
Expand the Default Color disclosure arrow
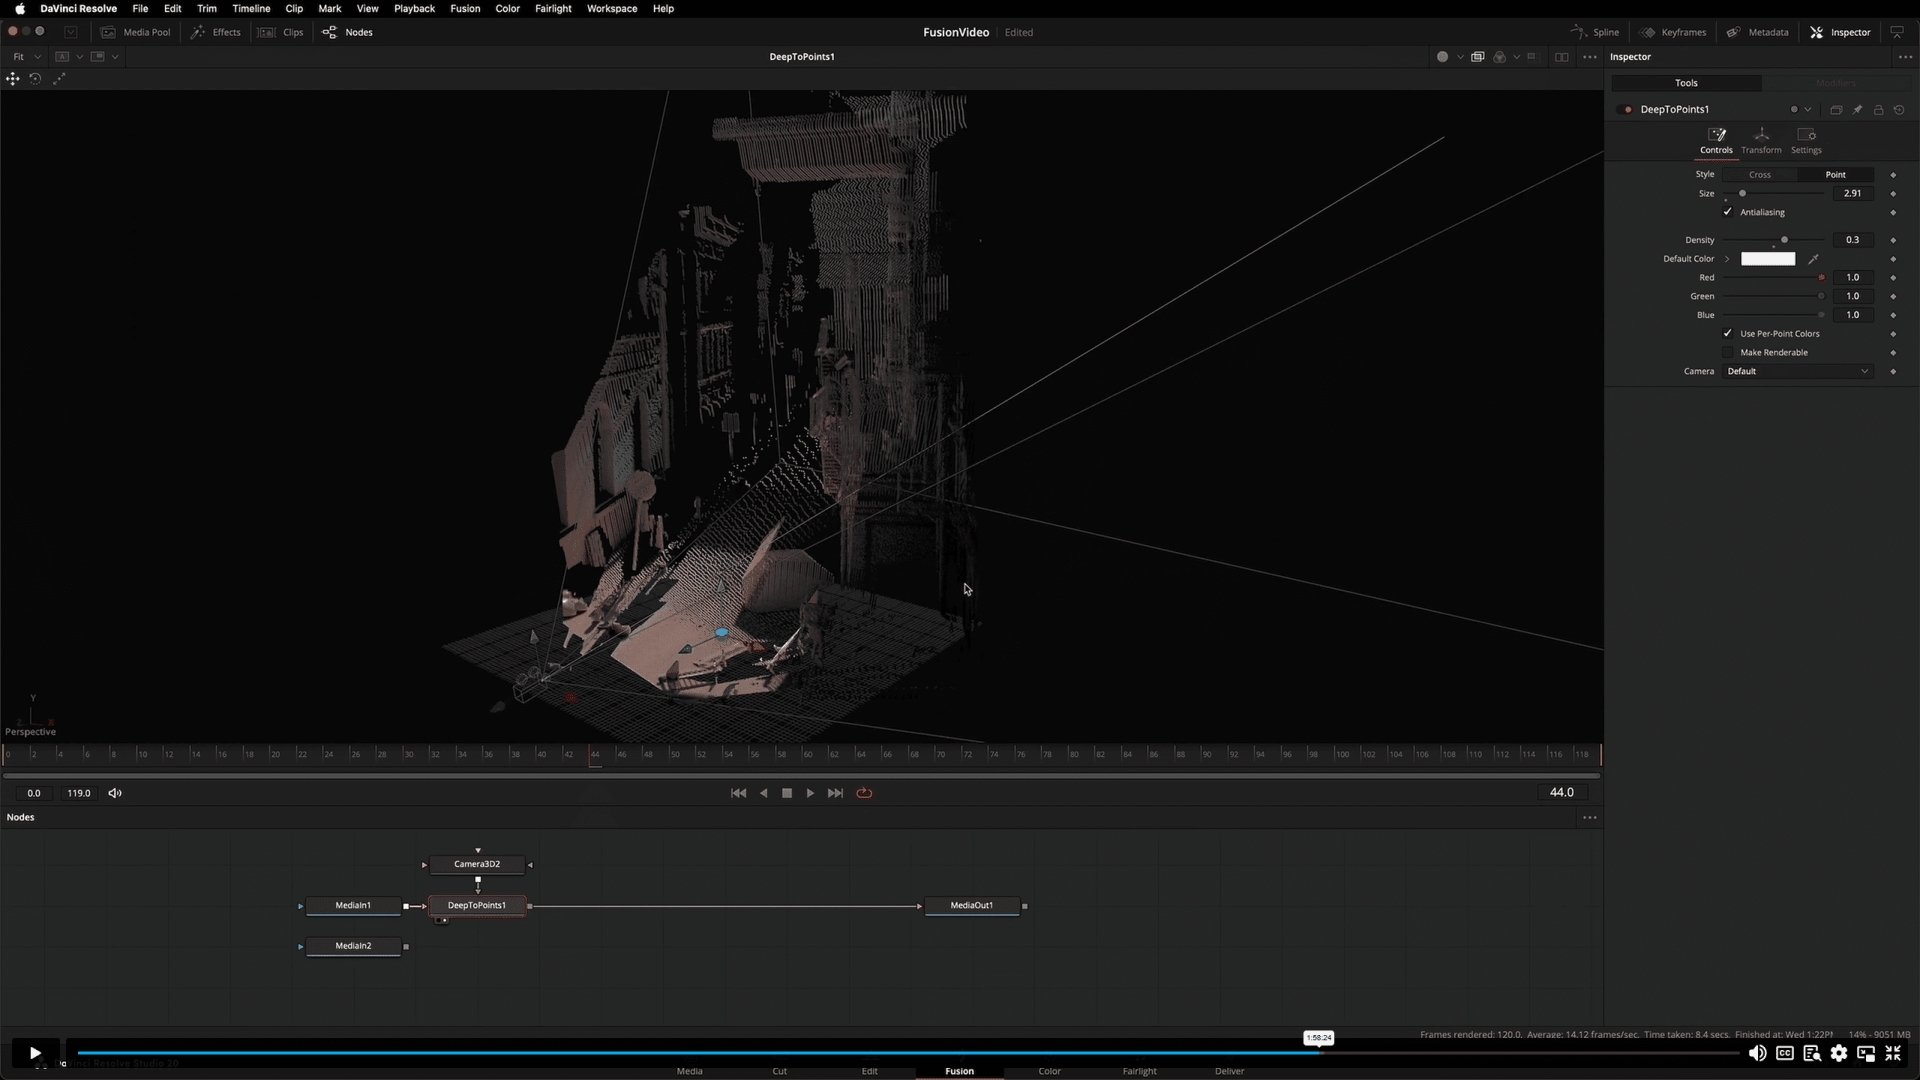click(x=1729, y=258)
